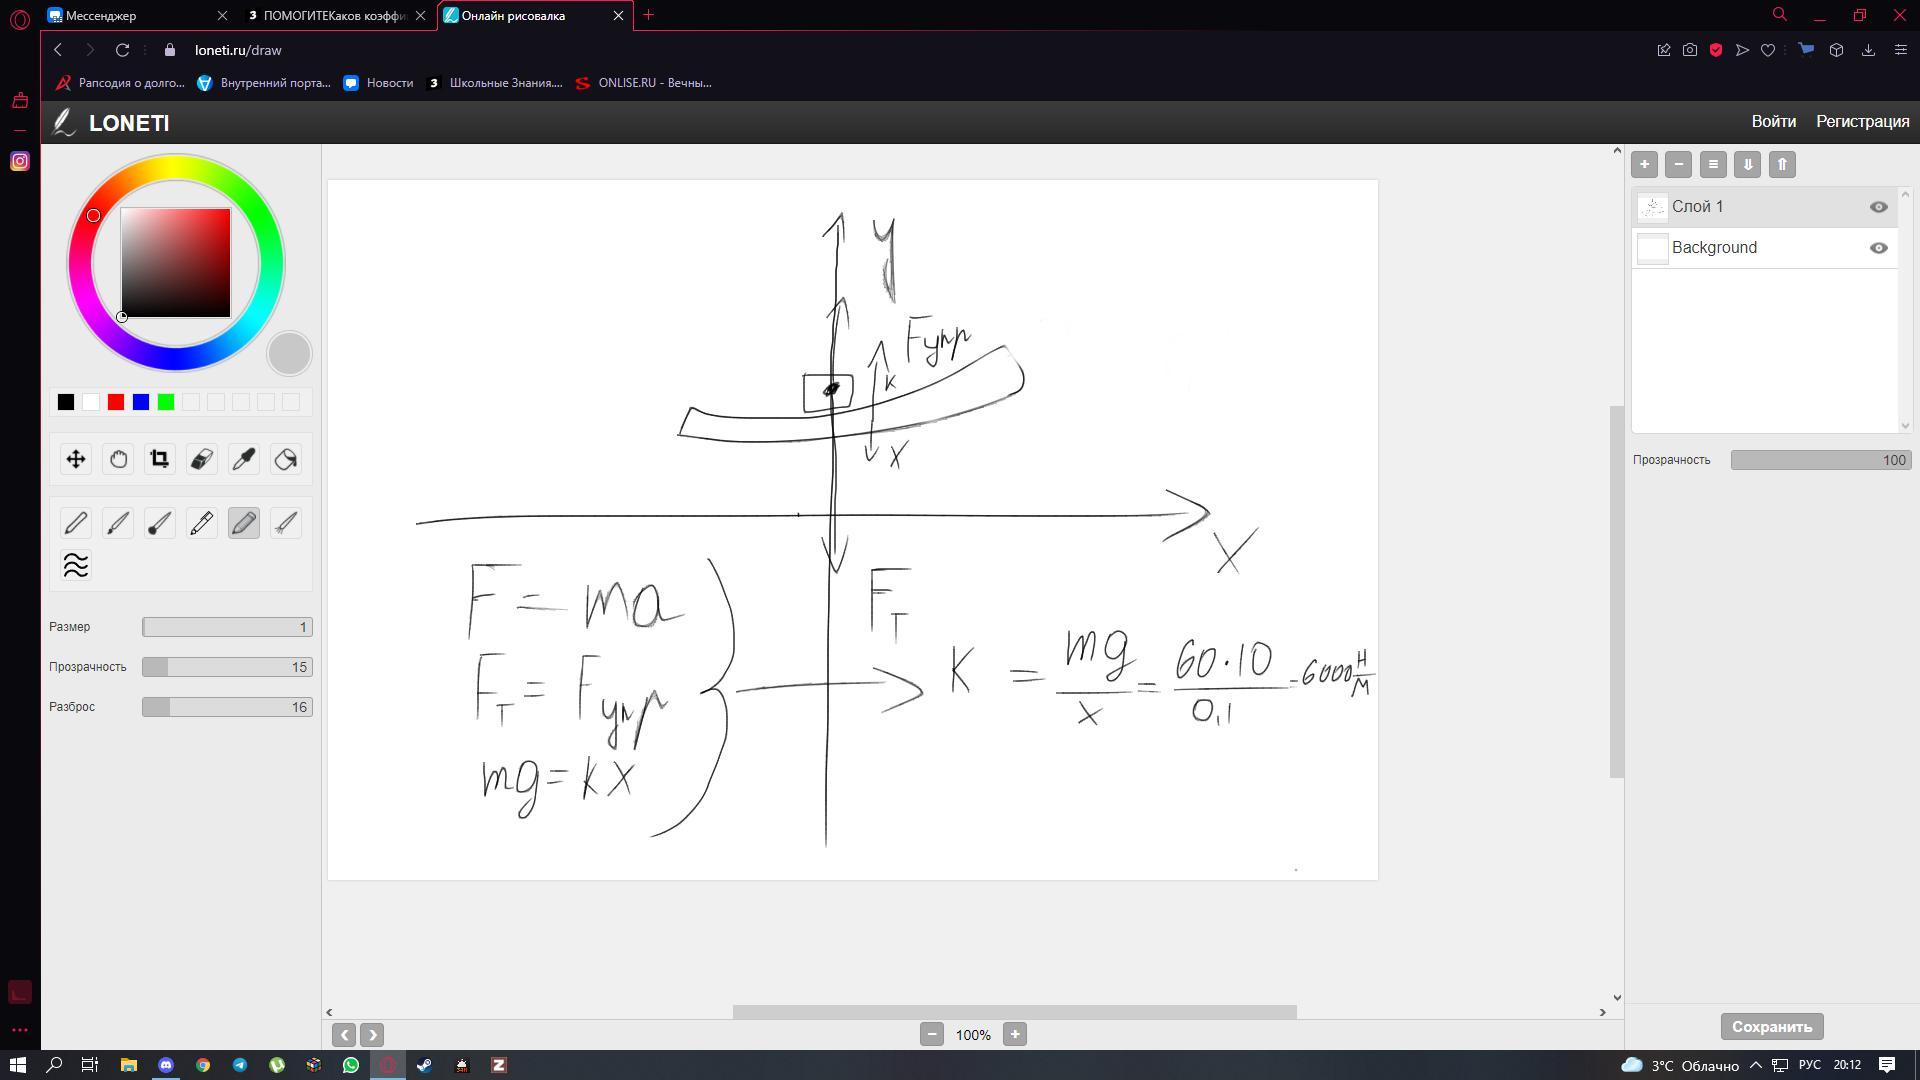Select the paint bucket Fill tool
The width and height of the screenshot is (1920, 1080).
(286, 459)
